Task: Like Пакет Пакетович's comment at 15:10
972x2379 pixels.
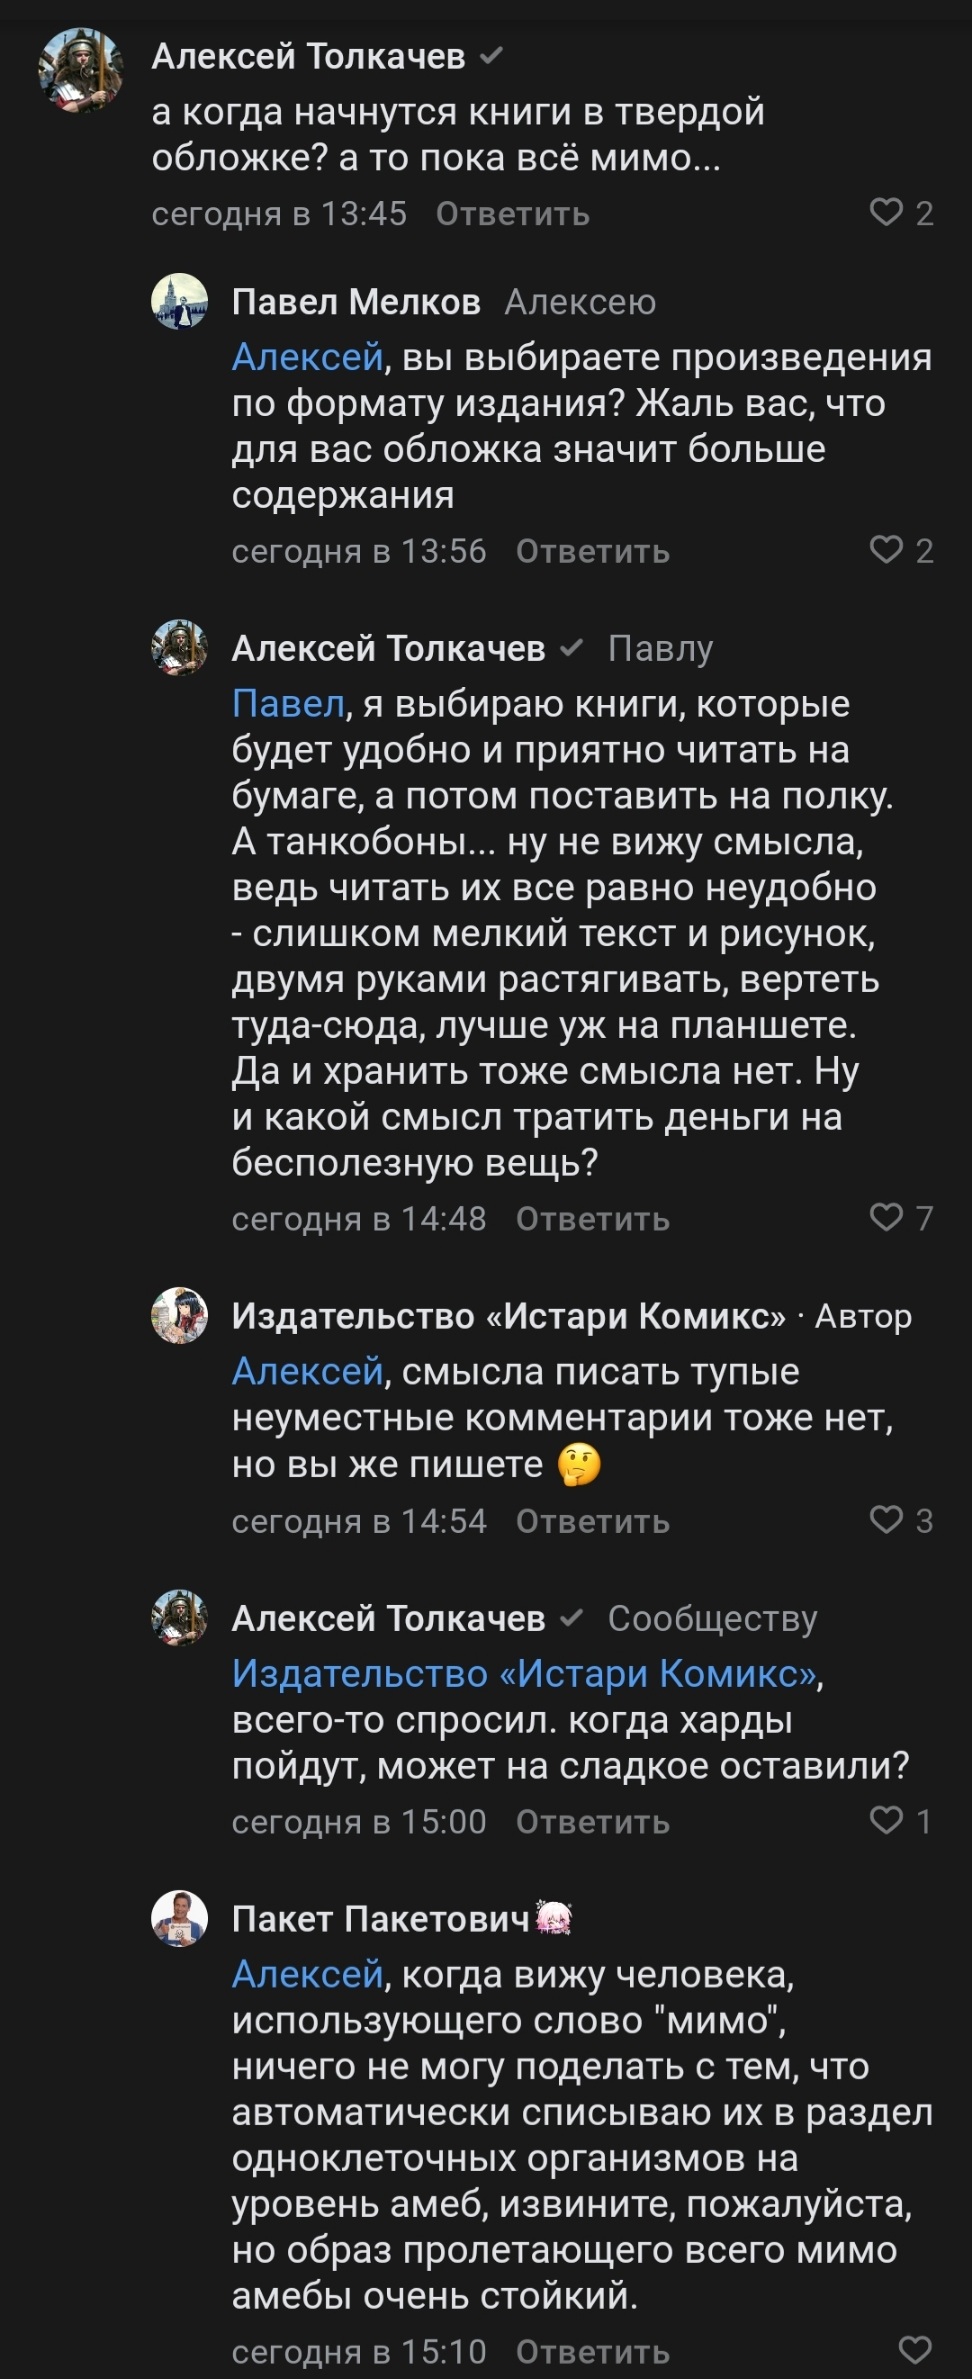Action: pyautogui.click(x=915, y=2349)
